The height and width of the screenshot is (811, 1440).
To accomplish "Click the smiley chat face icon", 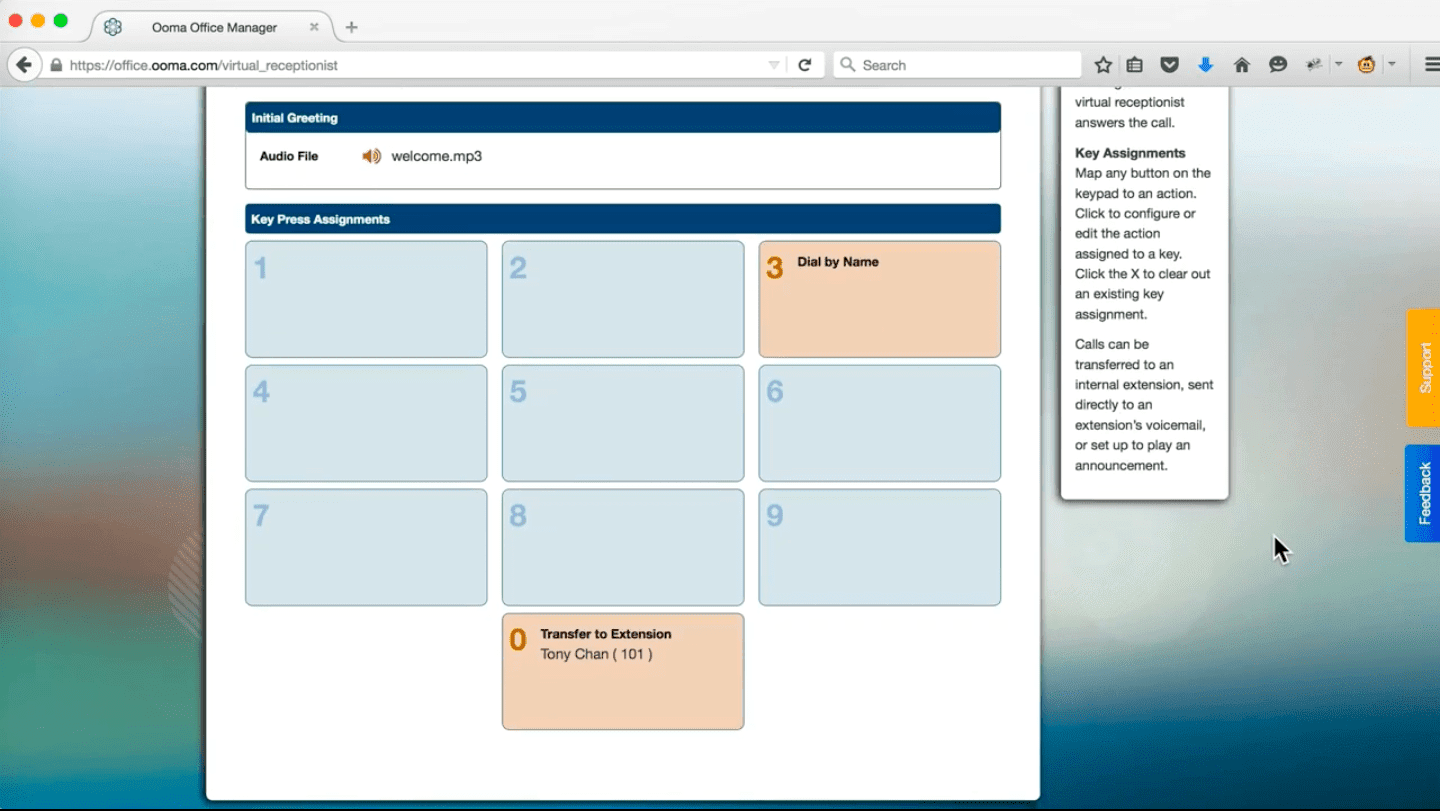I will (1278, 65).
